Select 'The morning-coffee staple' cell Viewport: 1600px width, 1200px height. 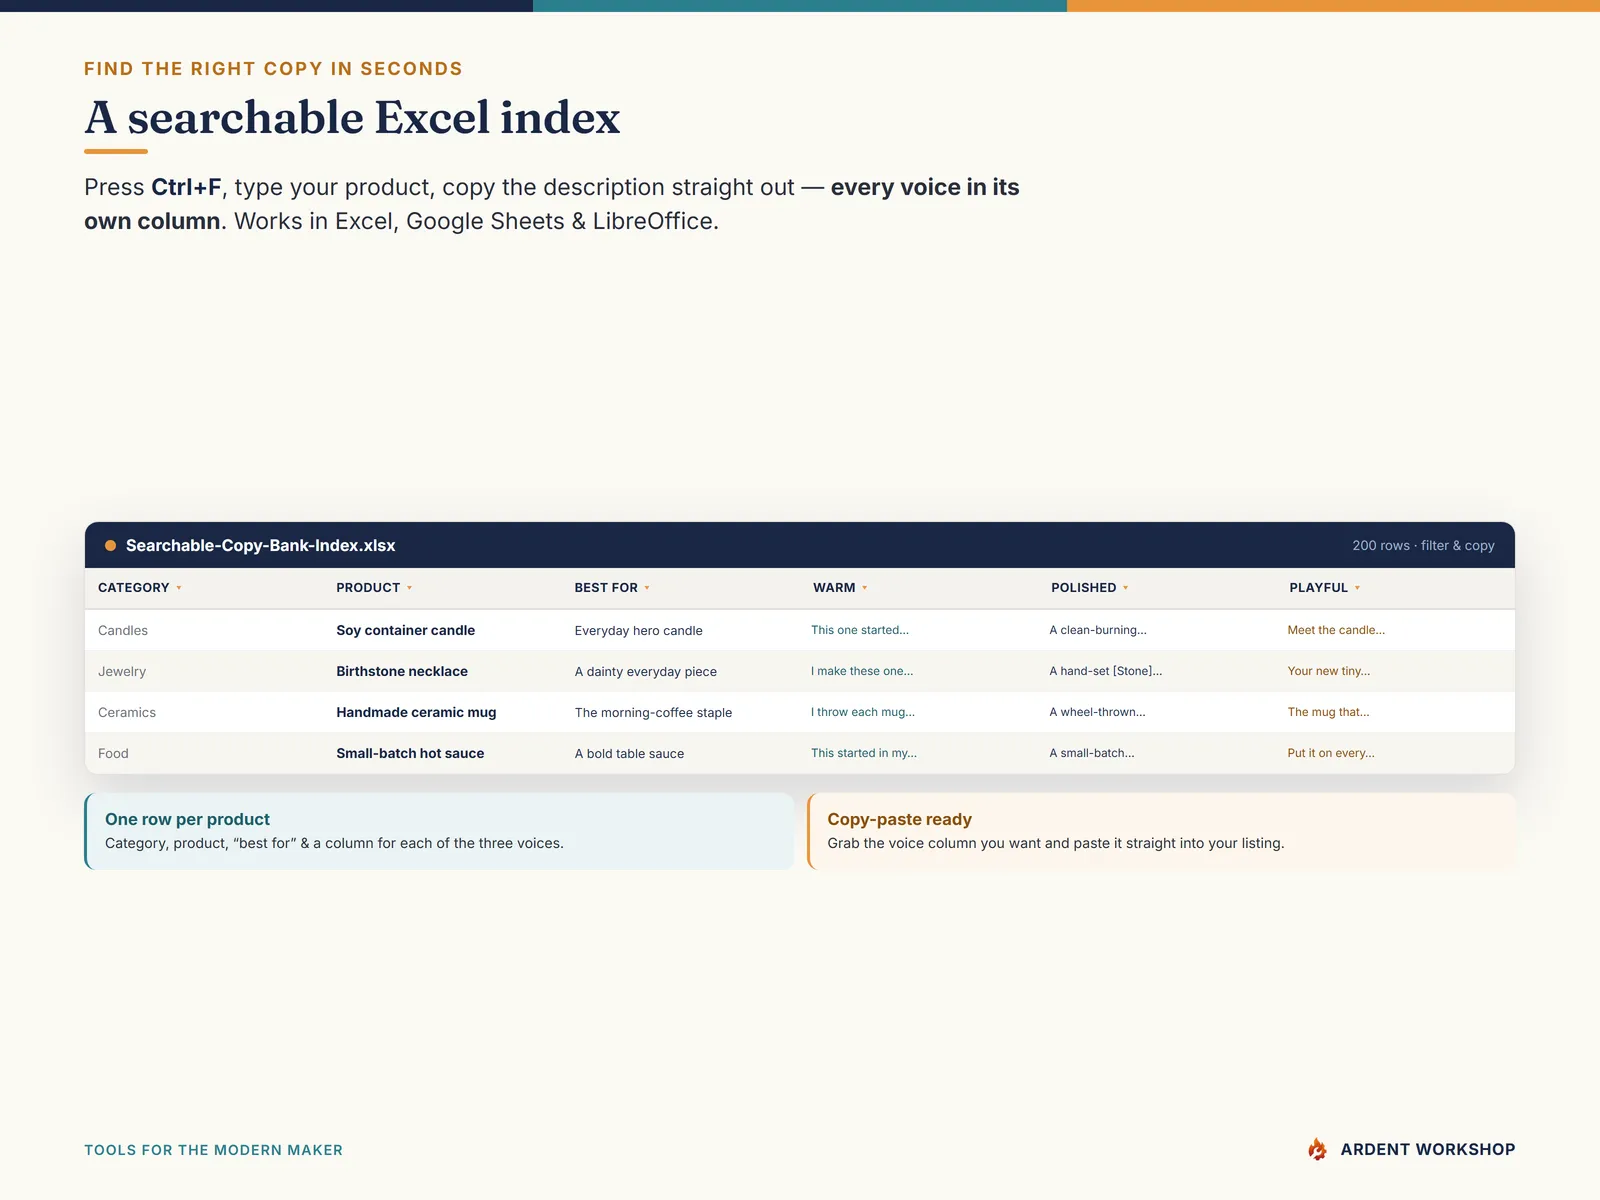(653, 712)
